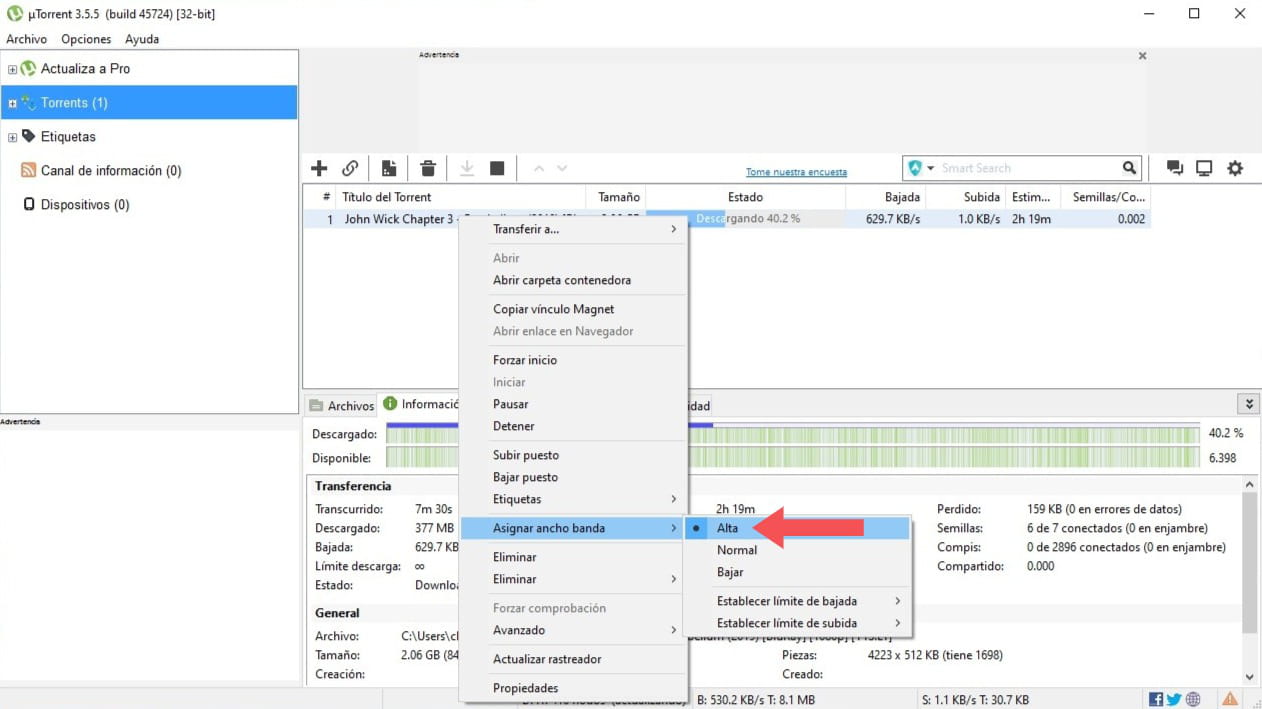Sort by Título del Torrent column header
1262x709 pixels.
[x=460, y=197]
